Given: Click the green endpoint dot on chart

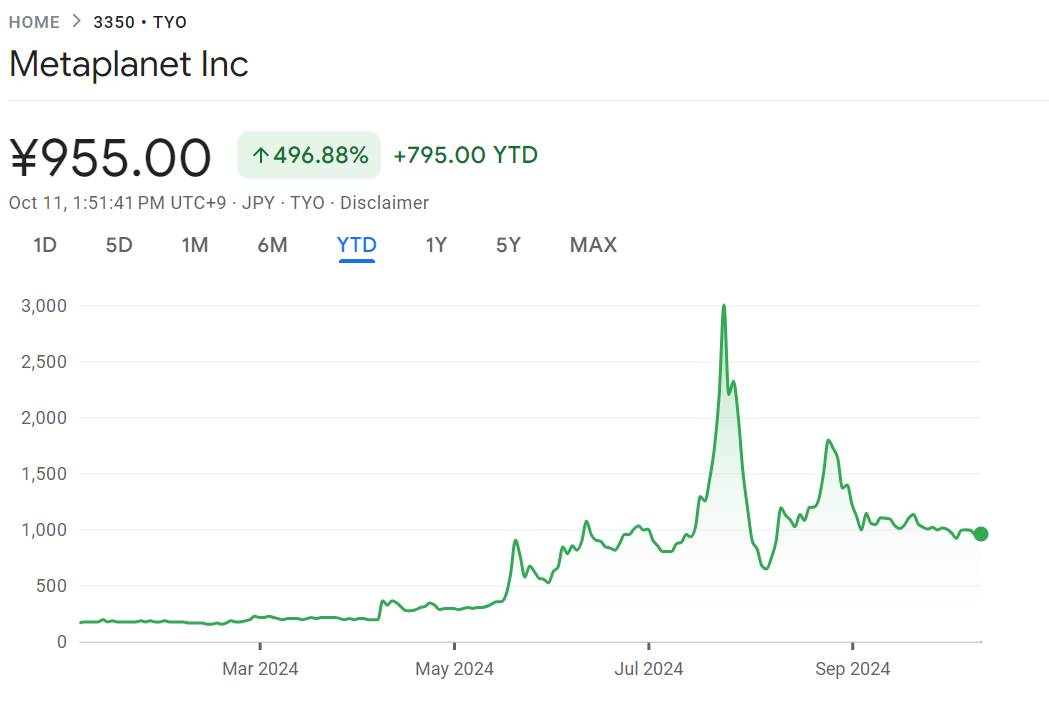Looking at the screenshot, I should pos(981,534).
